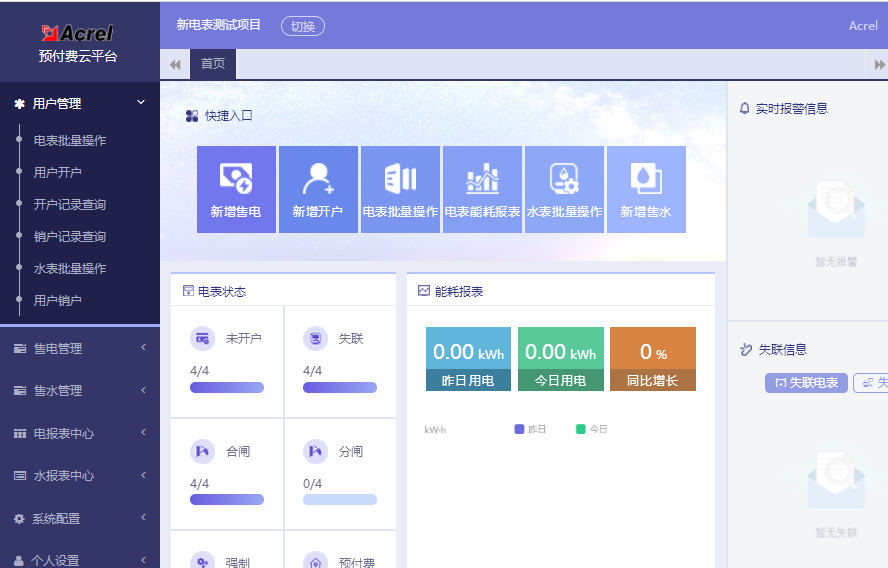Viewport: 888px width, 568px height.
Task: Expand the 售电管理 sidebar menu
Action: (80, 348)
